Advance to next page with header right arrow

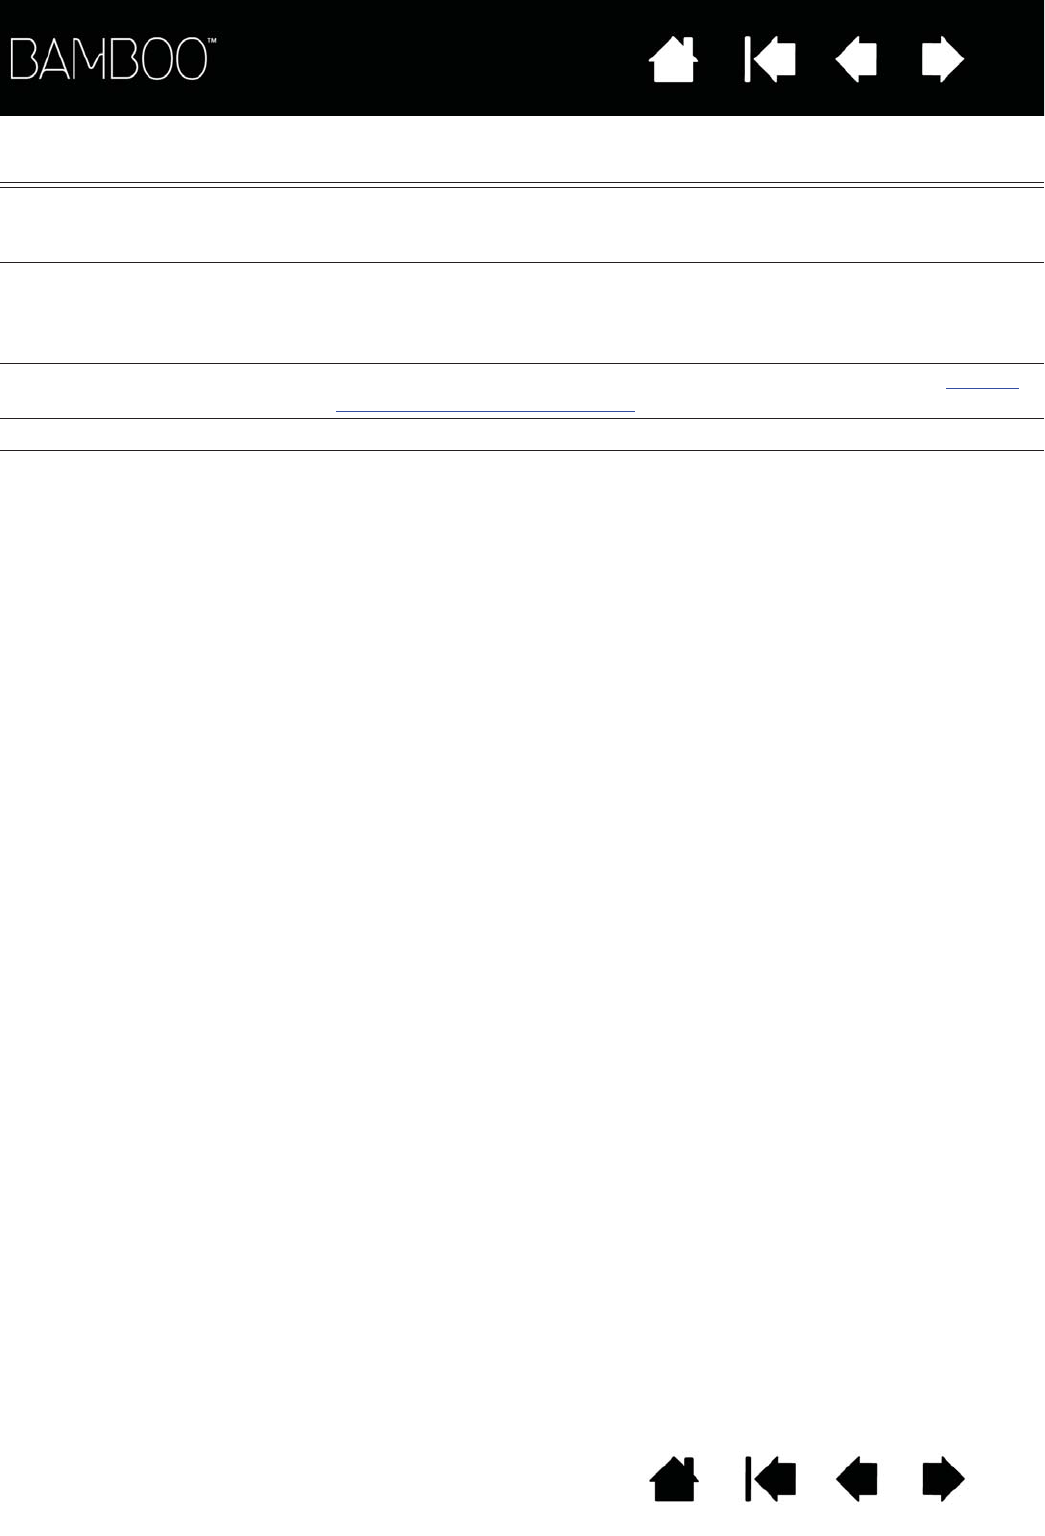[x=943, y=59]
